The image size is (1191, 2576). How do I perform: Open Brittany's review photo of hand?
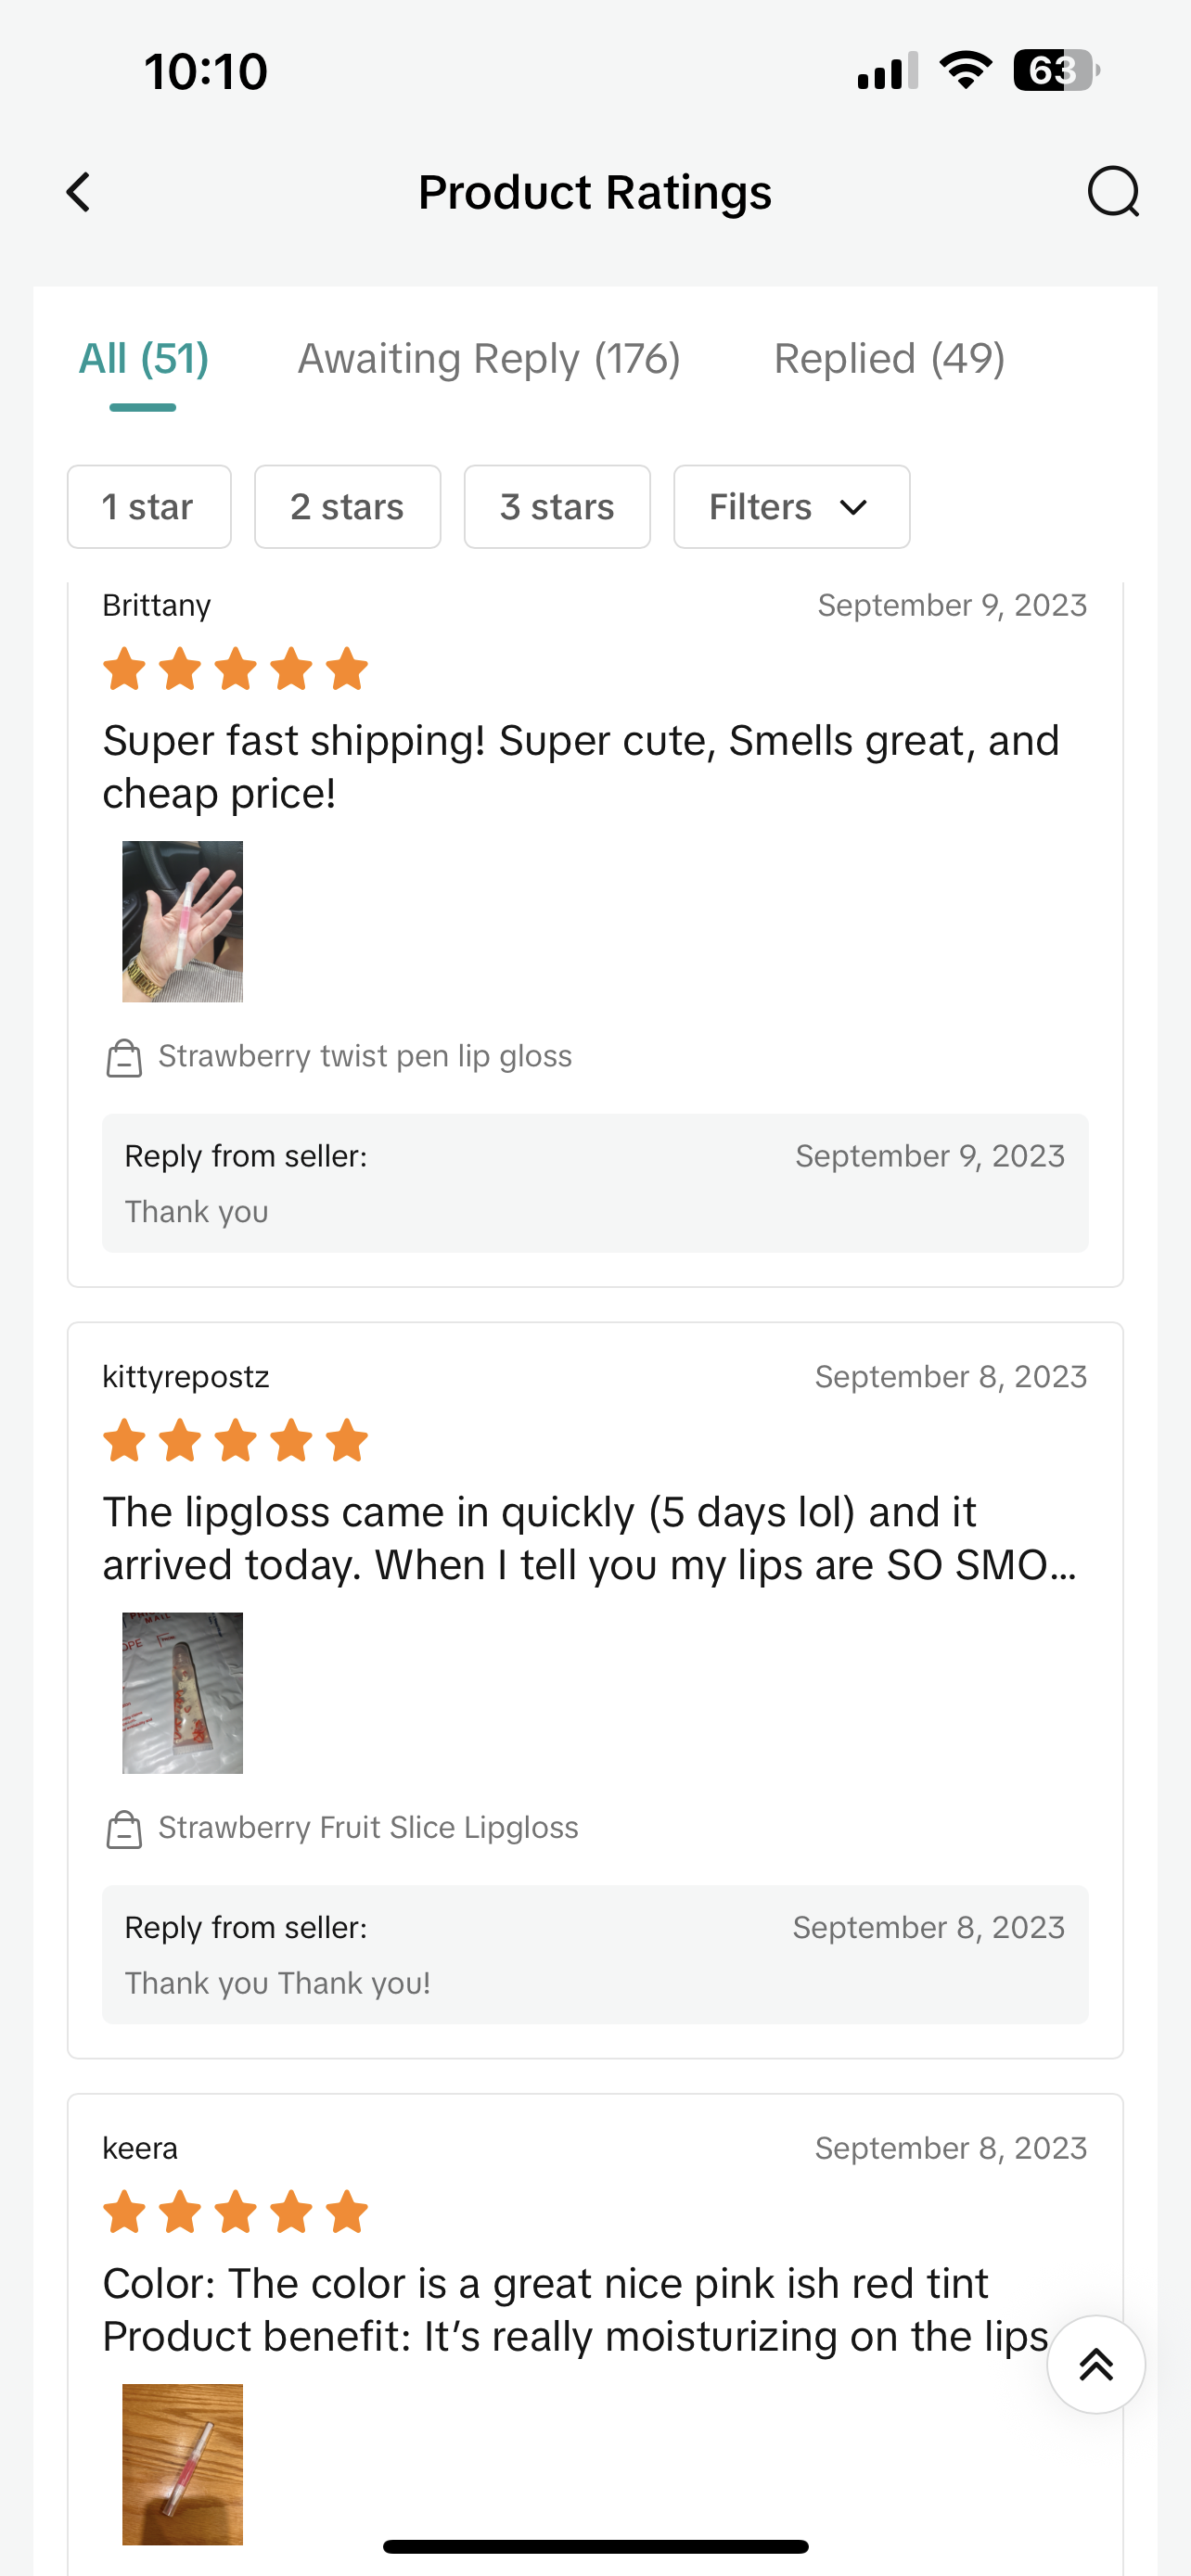(x=182, y=921)
